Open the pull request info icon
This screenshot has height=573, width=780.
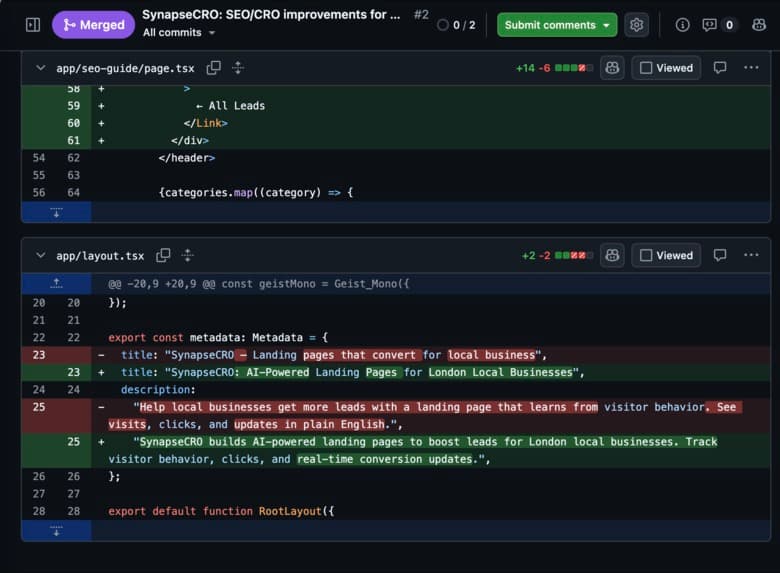(x=682, y=25)
